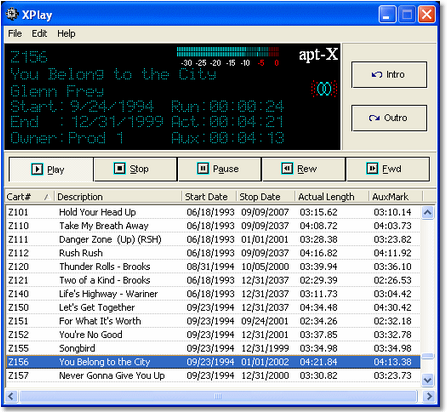This screenshot has width=447, height=414.
Task: Select highlighted You Belong to the City row
Action: tap(213, 362)
